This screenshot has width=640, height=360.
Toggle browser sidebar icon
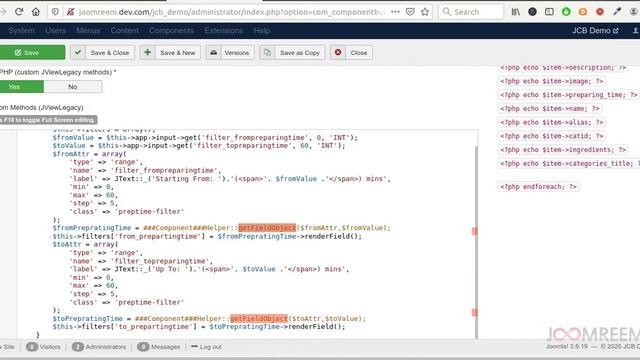click(549, 12)
